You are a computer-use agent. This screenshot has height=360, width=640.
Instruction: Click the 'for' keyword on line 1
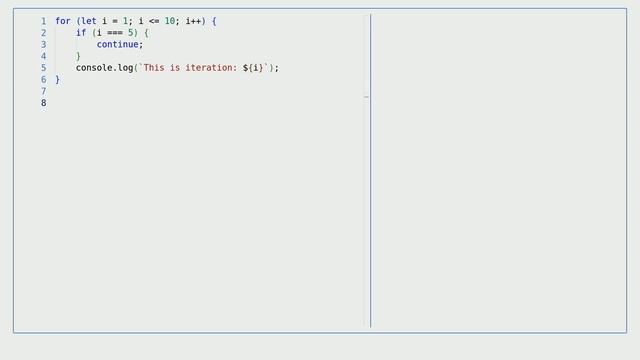click(63, 21)
